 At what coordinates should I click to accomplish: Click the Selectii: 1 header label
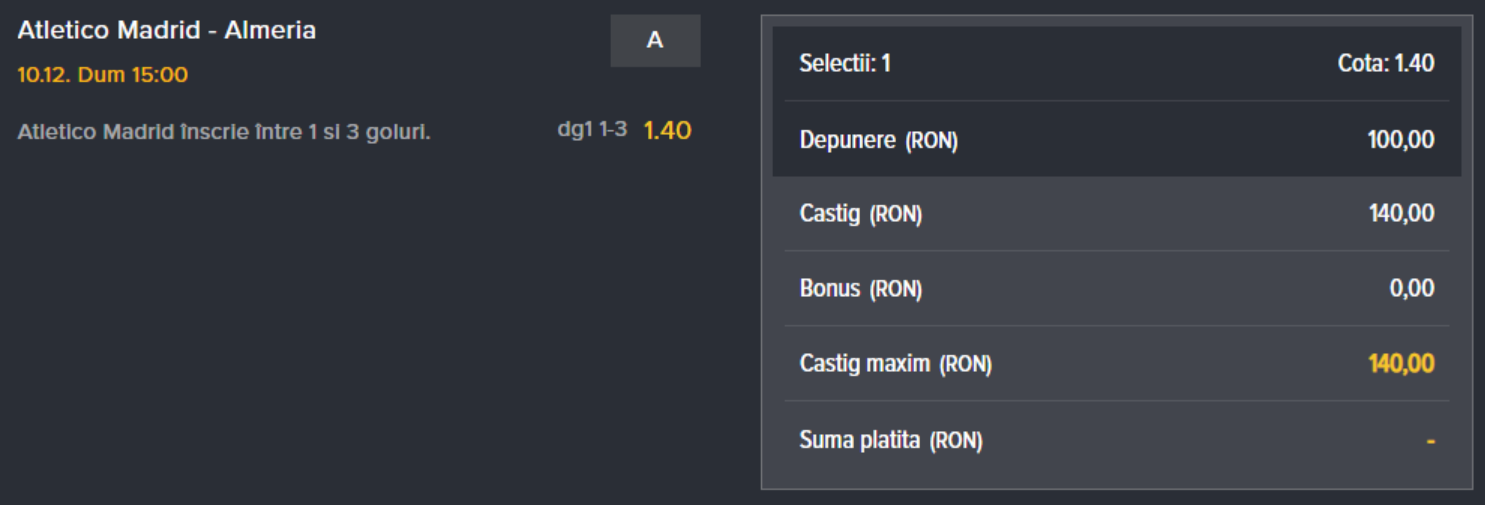pyautogui.click(x=845, y=64)
